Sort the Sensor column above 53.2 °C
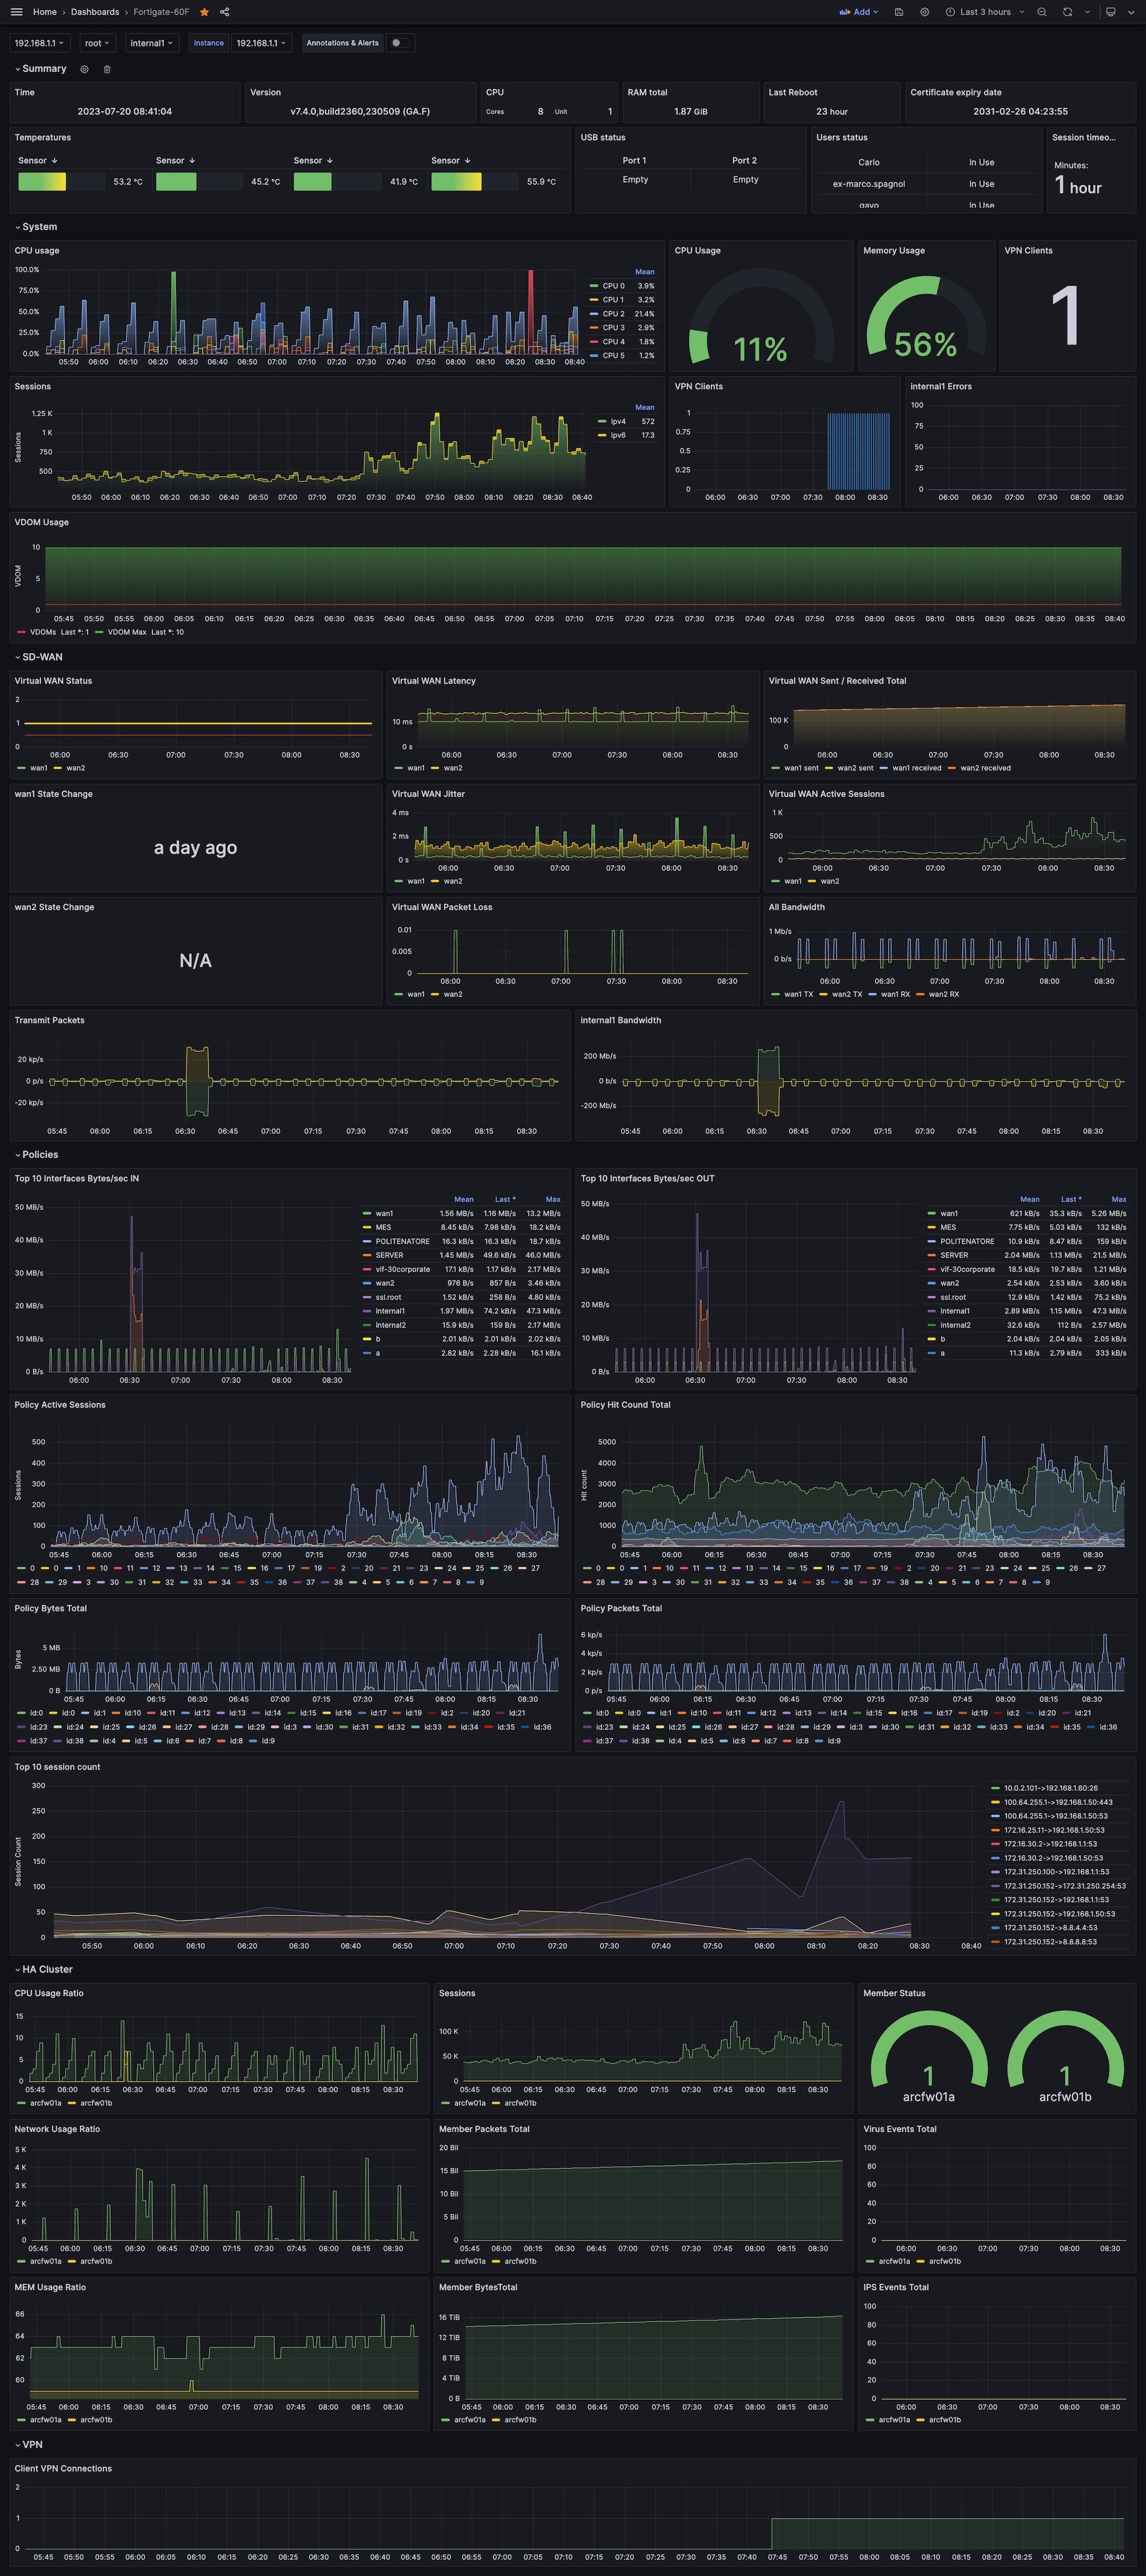This screenshot has height=2576, width=1146. [x=38, y=160]
